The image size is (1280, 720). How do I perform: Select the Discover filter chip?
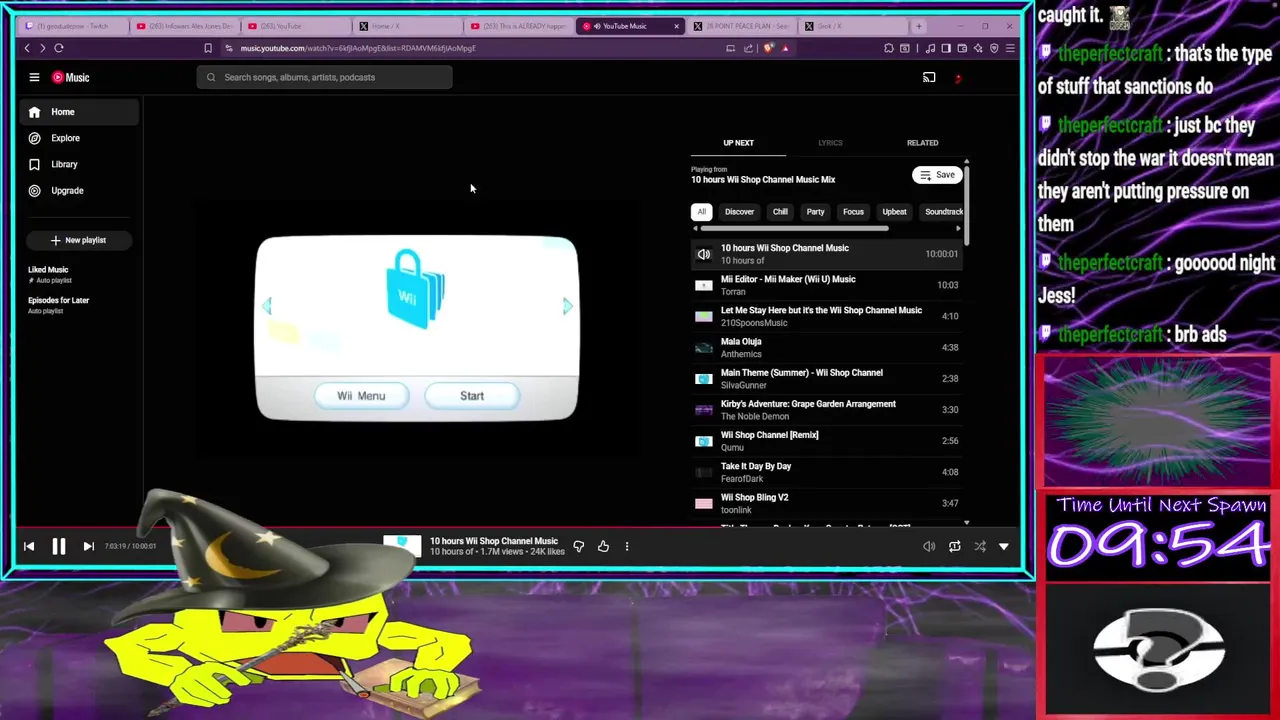(x=739, y=212)
